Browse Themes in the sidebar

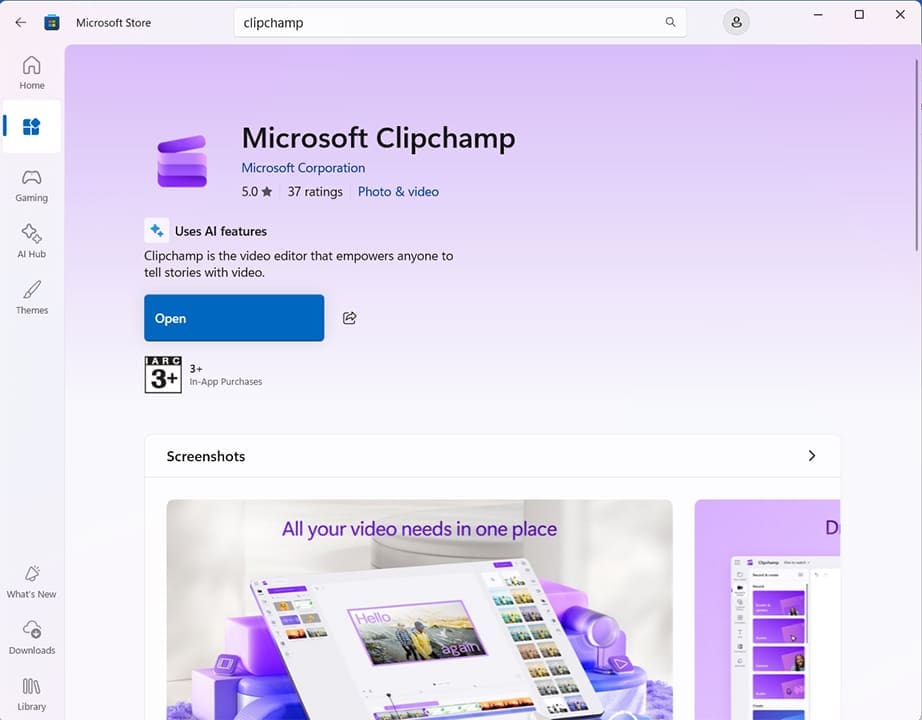click(31, 295)
